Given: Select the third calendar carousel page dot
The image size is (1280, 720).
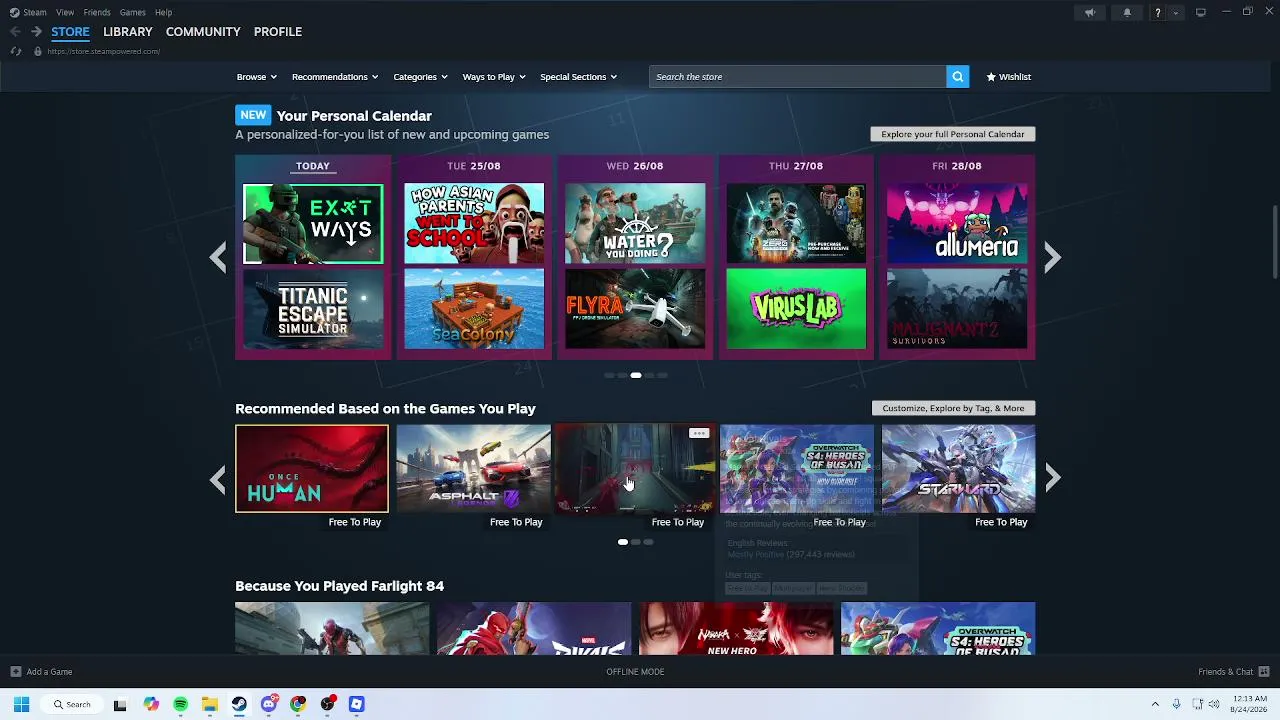Looking at the screenshot, I should coord(636,375).
